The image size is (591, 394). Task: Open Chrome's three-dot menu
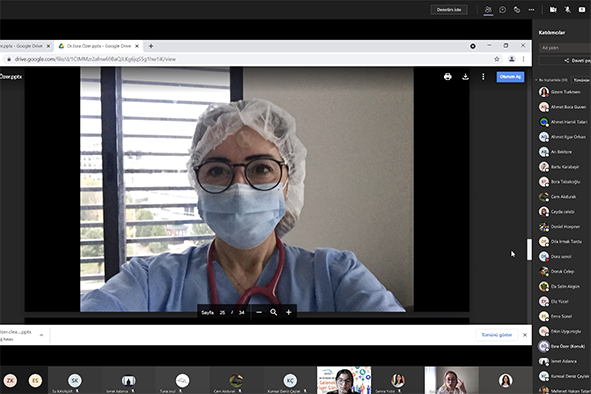[524, 59]
